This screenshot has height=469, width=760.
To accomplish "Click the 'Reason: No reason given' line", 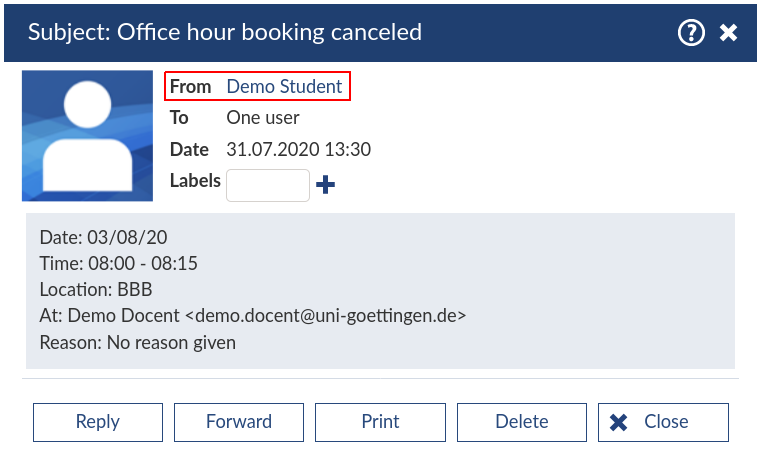I will (137, 343).
